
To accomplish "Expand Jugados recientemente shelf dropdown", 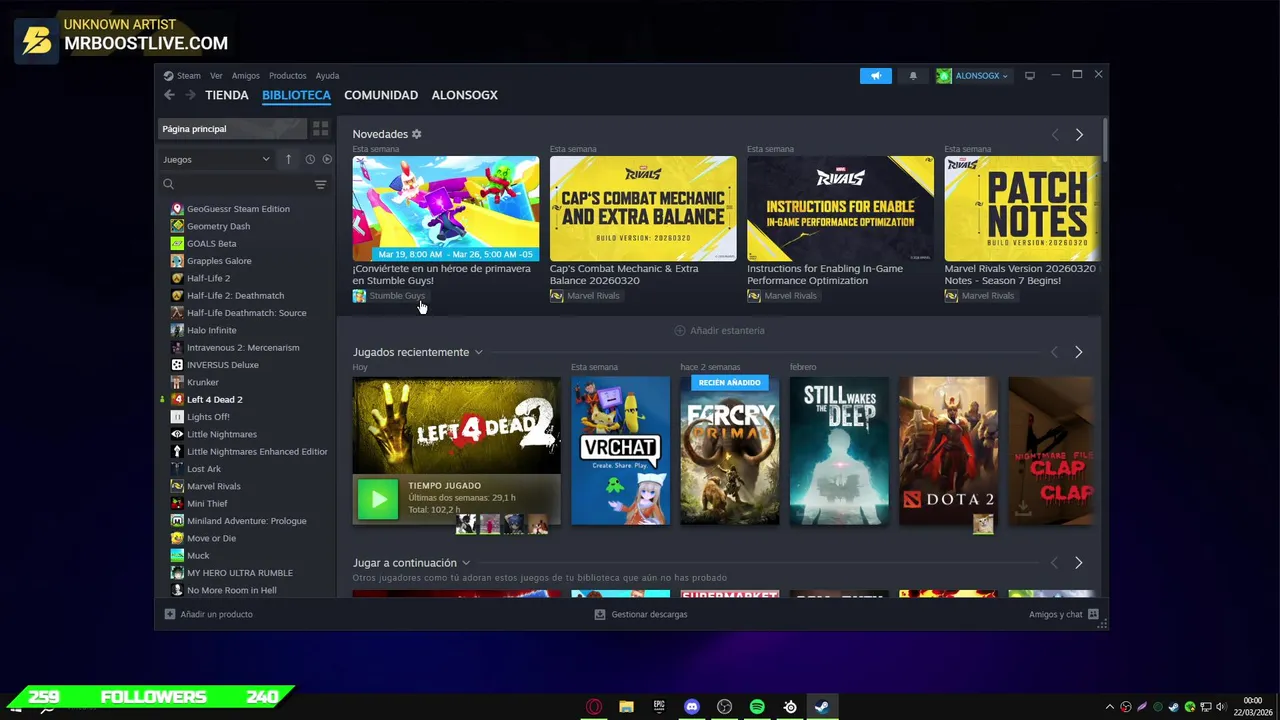I will (479, 352).
